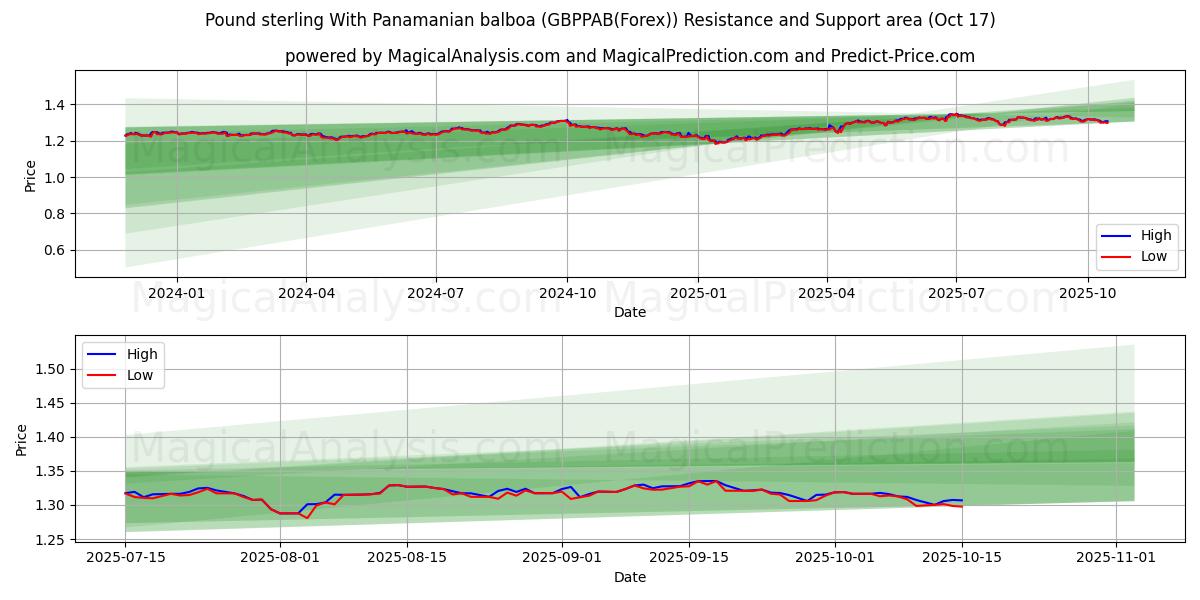Click the 2025-07 date tick on the top chart
The height and width of the screenshot is (600, 1200).
pyautogui.click(x=956, y=293)
